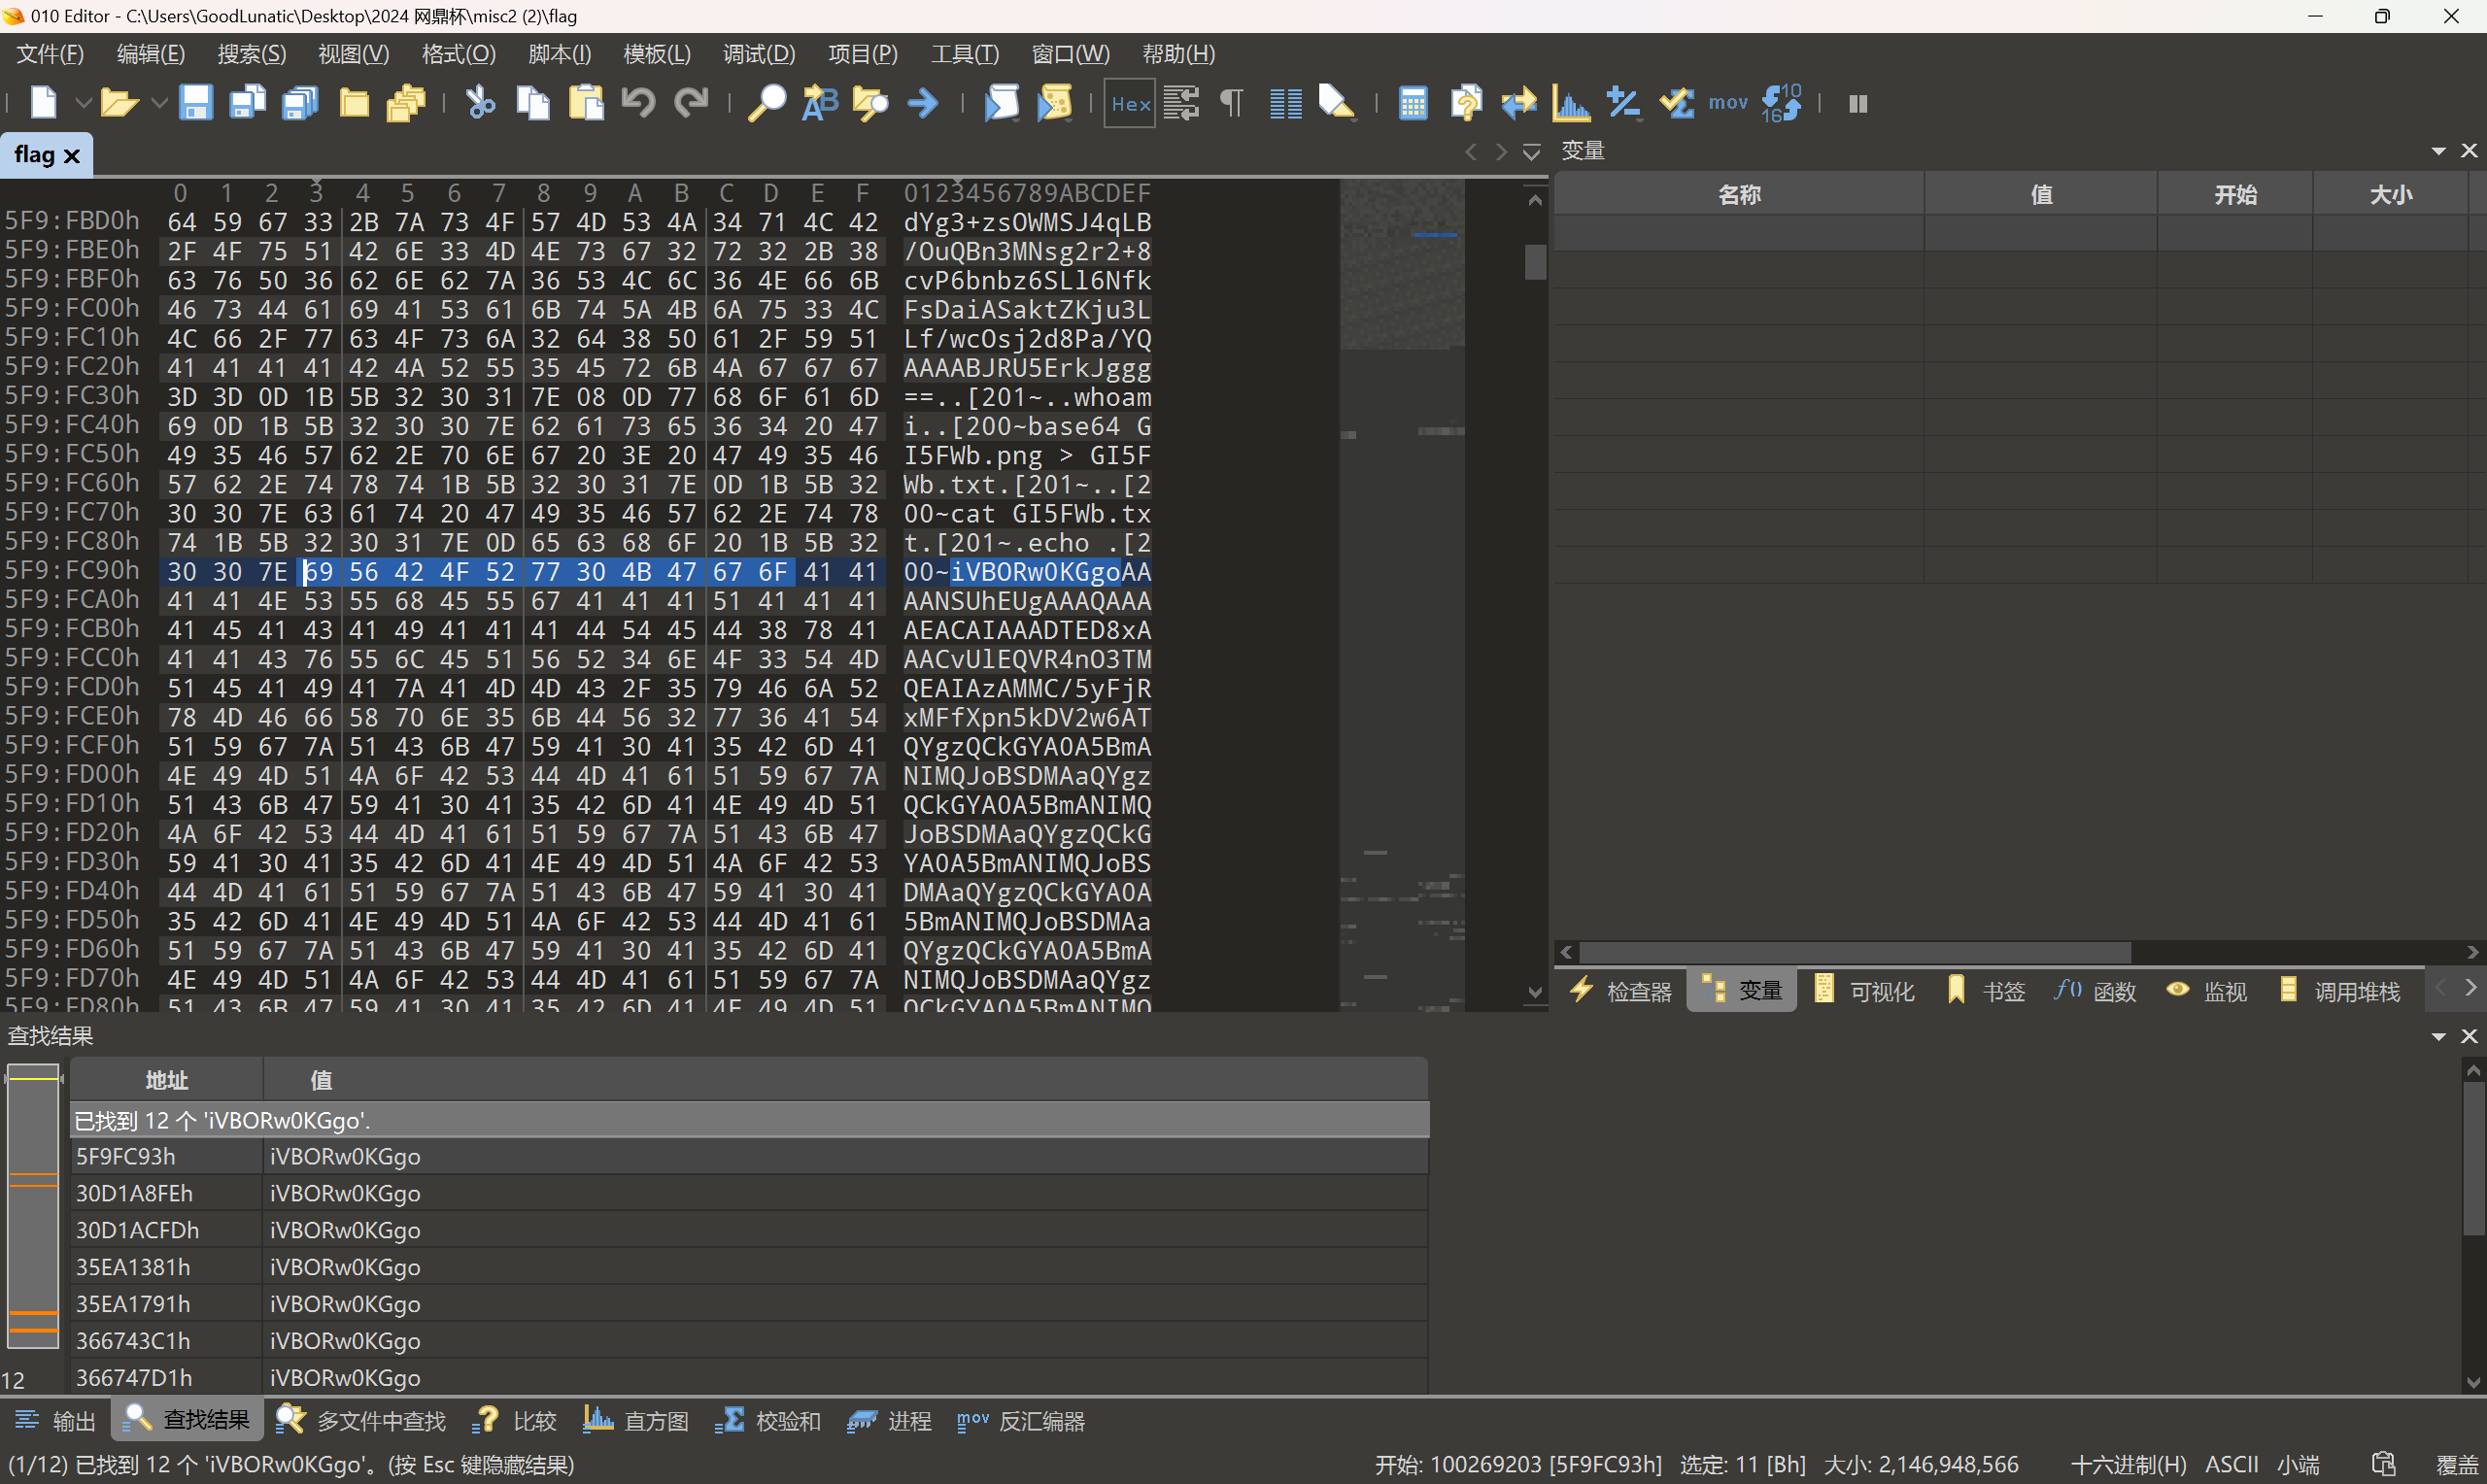Switch to the 检查器 inspector tab

tap(1621, 991)
